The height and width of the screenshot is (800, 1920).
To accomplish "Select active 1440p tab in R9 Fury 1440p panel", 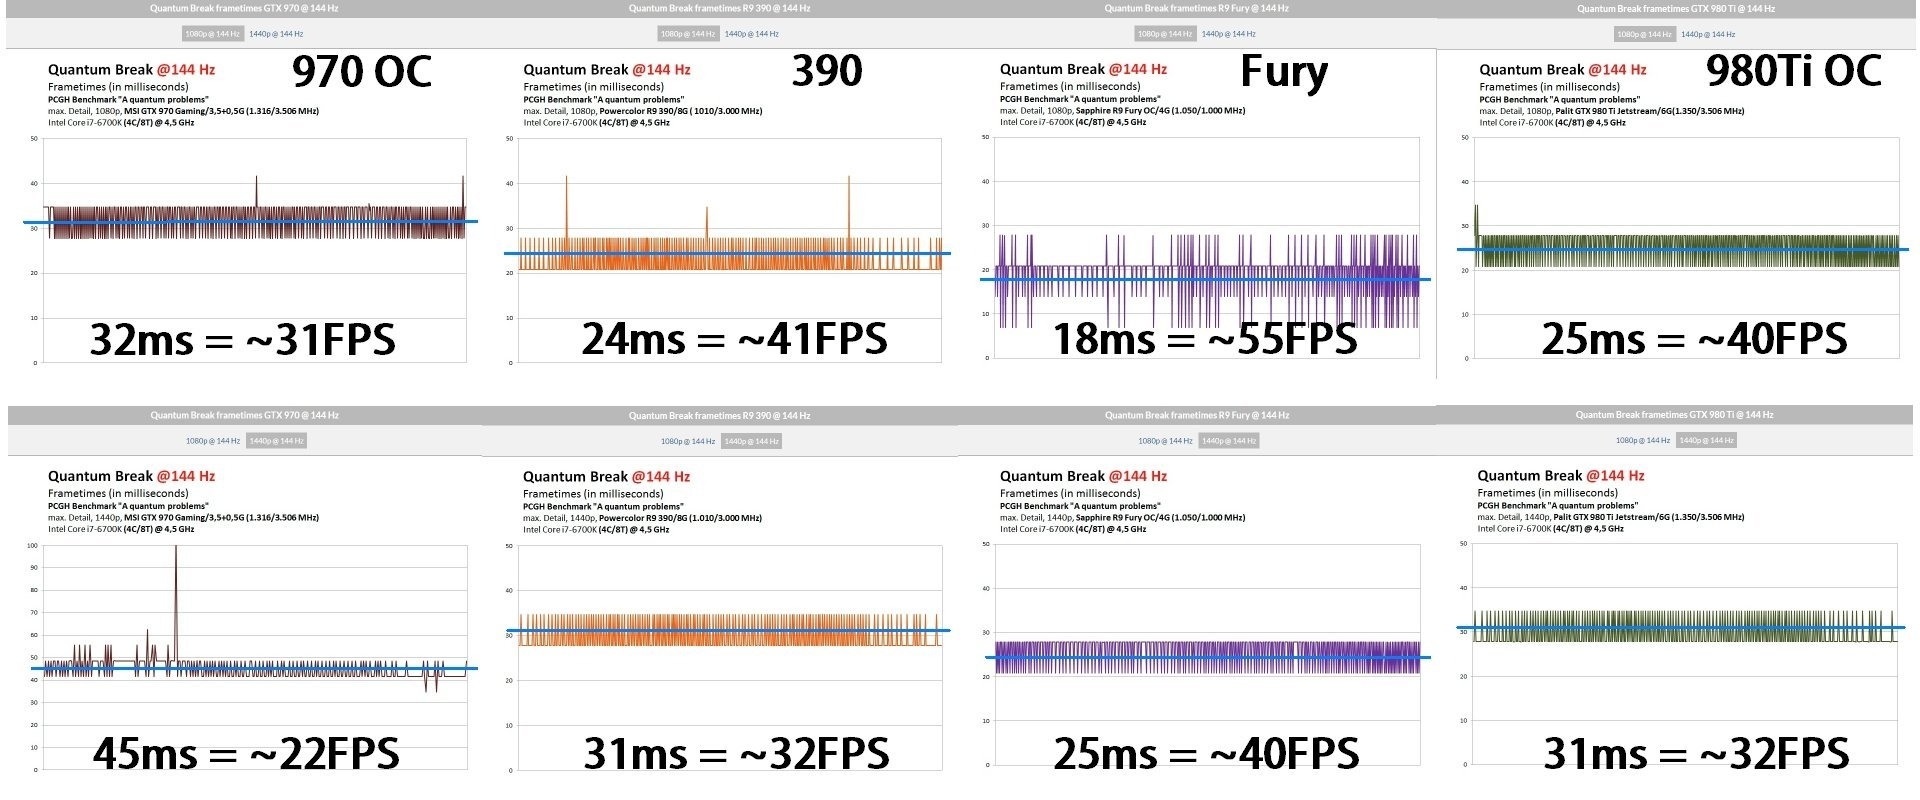I will click(1228, 441).
